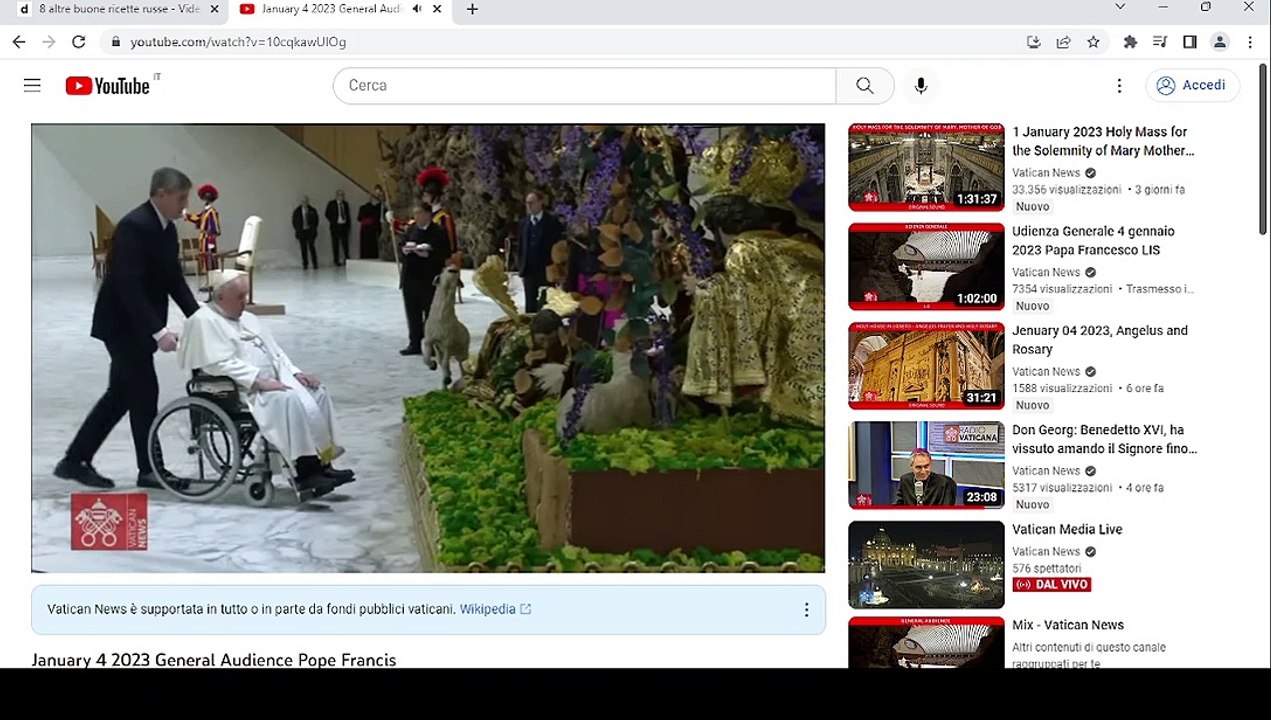The image size is (1271, 720).
Task: Open a new browser tab
Action: pos(472,9)
